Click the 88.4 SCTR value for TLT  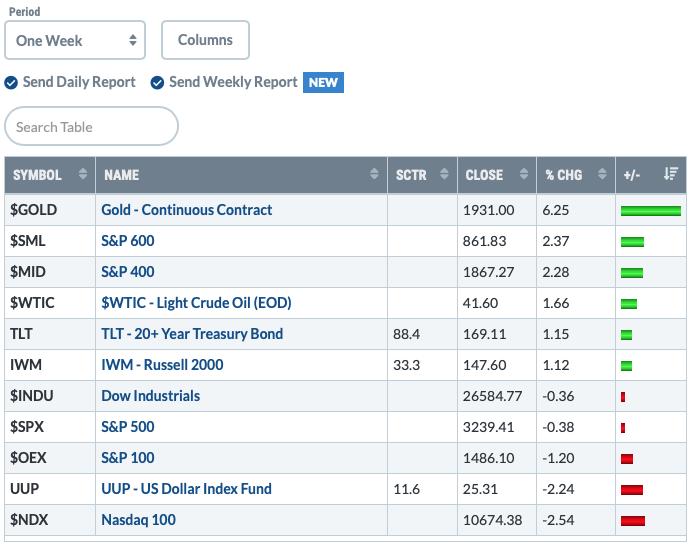(406, 334)
